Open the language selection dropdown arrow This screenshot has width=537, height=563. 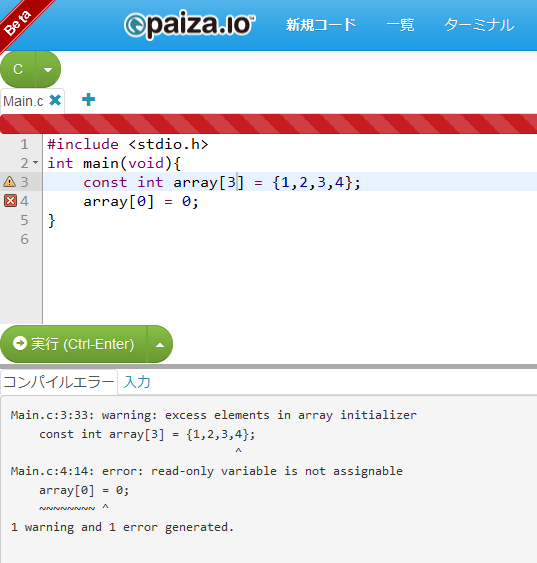coord(48,69)
